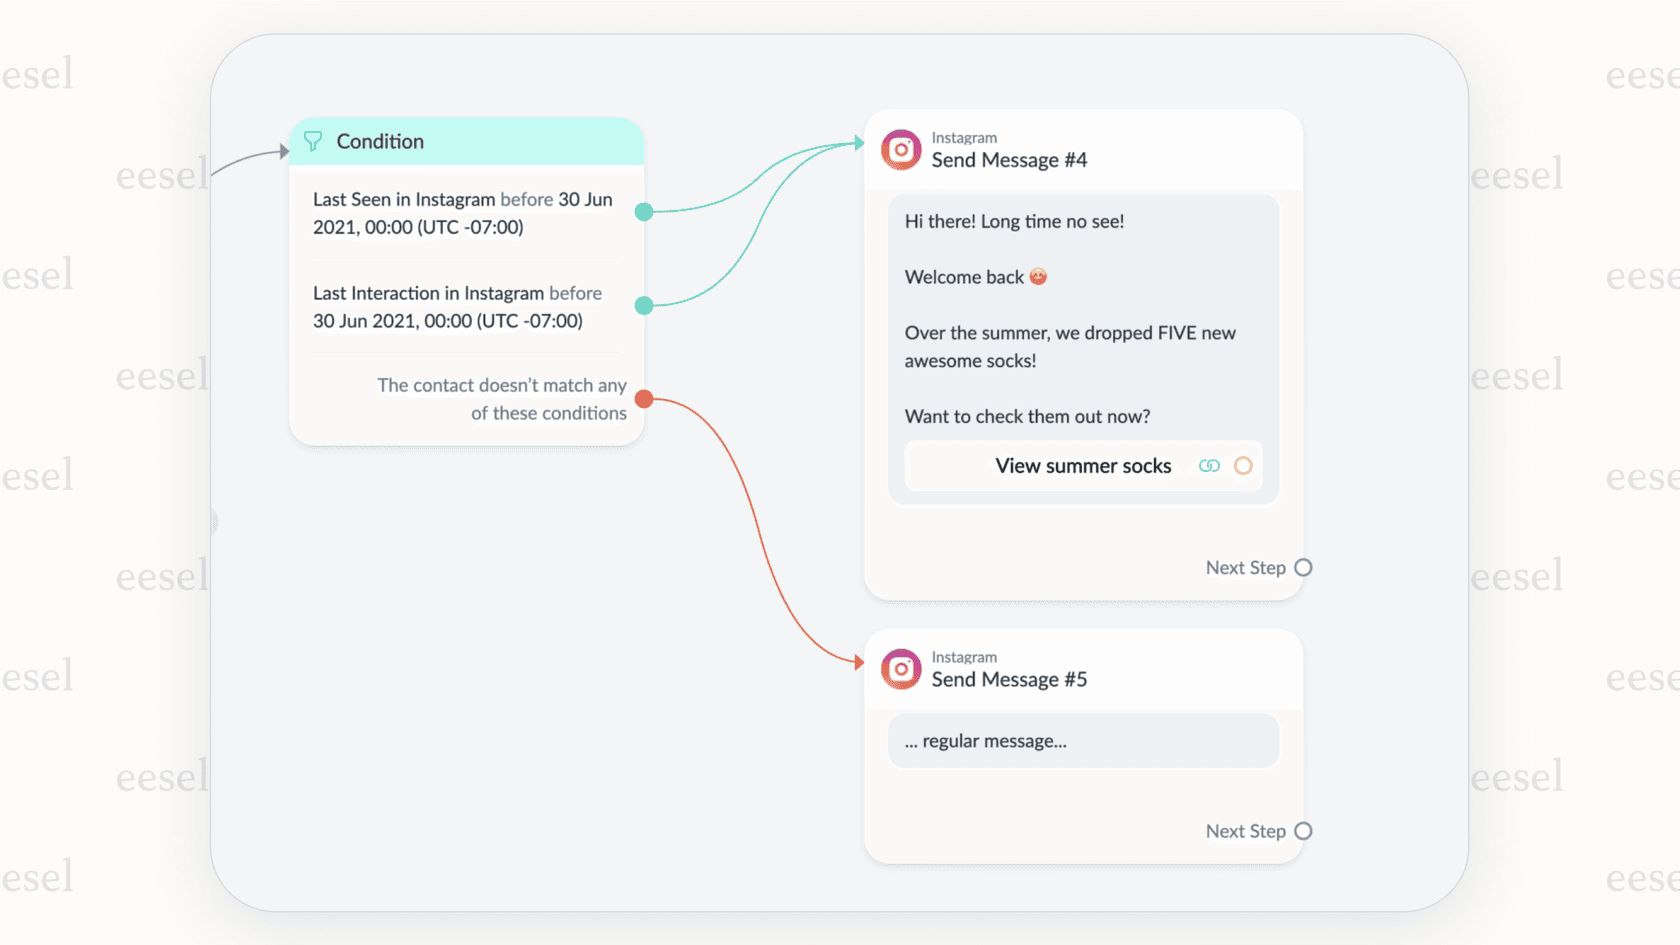The width and height of the screenshot is (1680, 945).
Task: Click the orange output circle on View summer socks
Action: 1243,466
